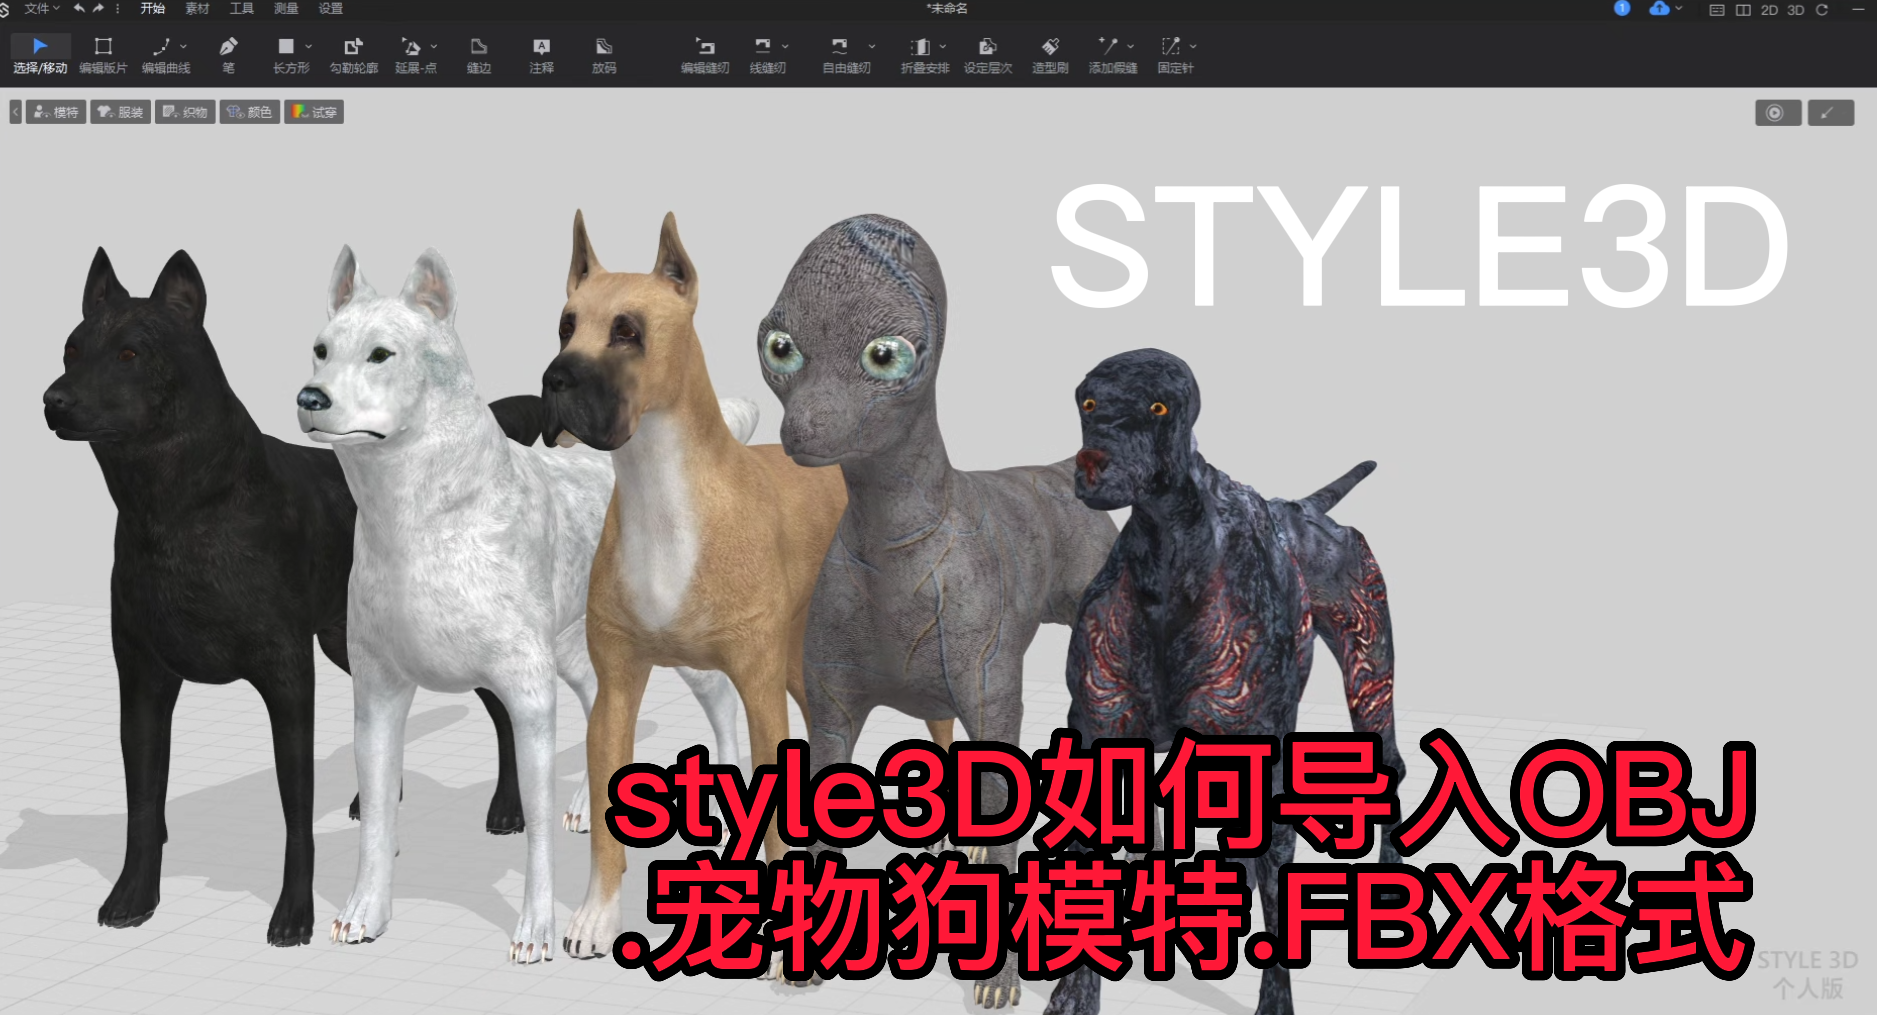Image resolution: width=1877 pixels, height=1015 pixels.
Task: Activate the 编辑缝纫 edit sewing tool
Action: (x=705, y=55)
